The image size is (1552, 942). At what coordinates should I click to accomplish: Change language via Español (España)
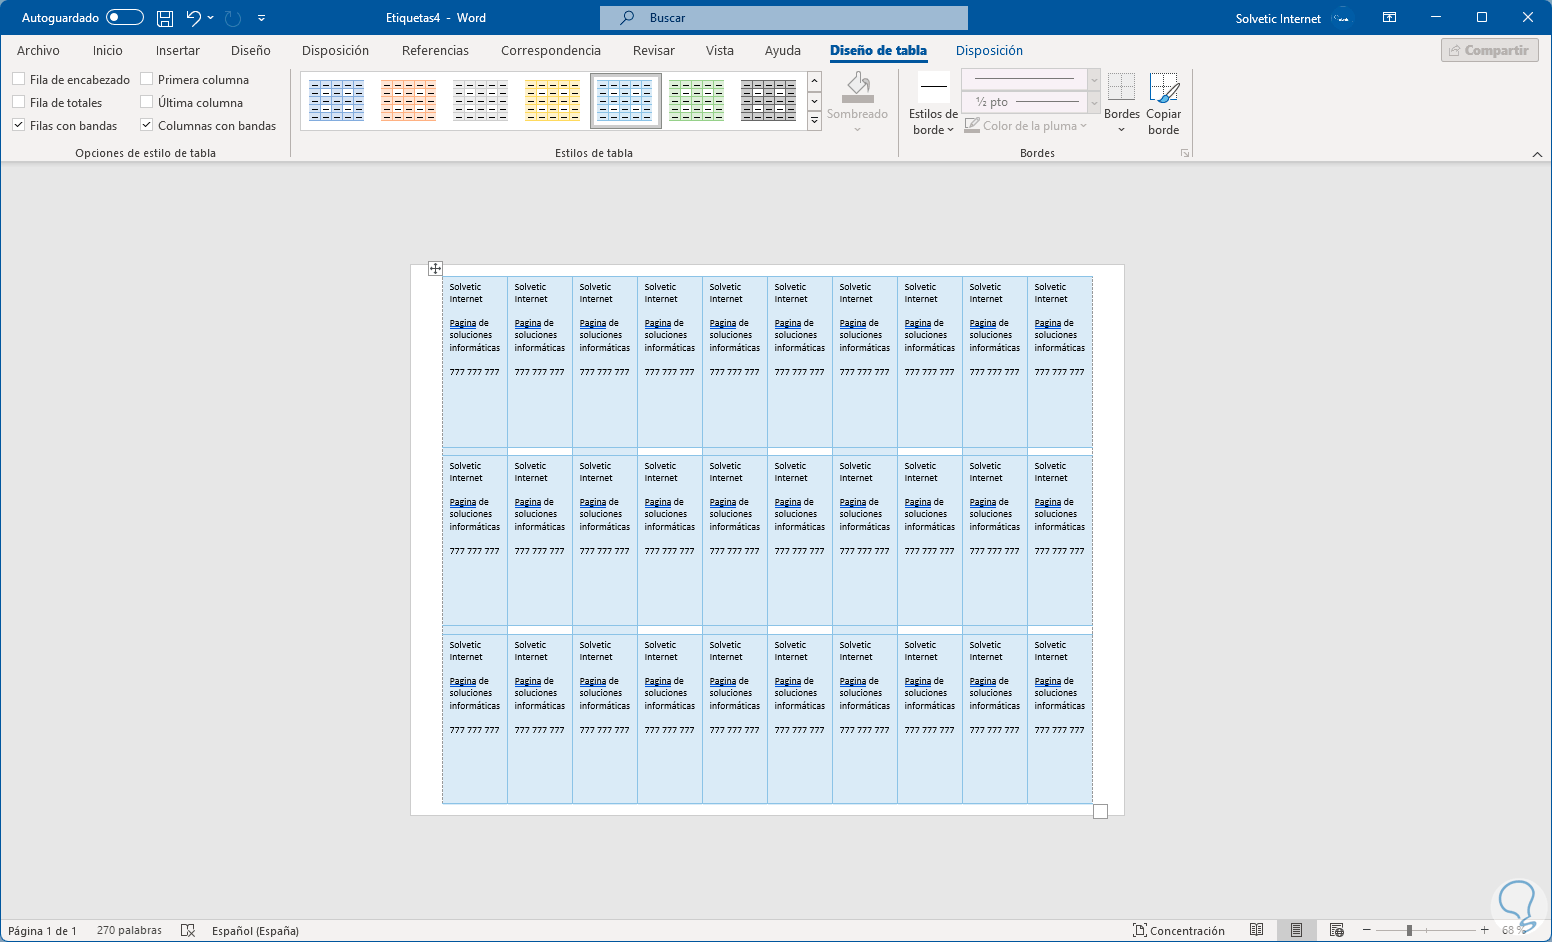pos(255,930)
